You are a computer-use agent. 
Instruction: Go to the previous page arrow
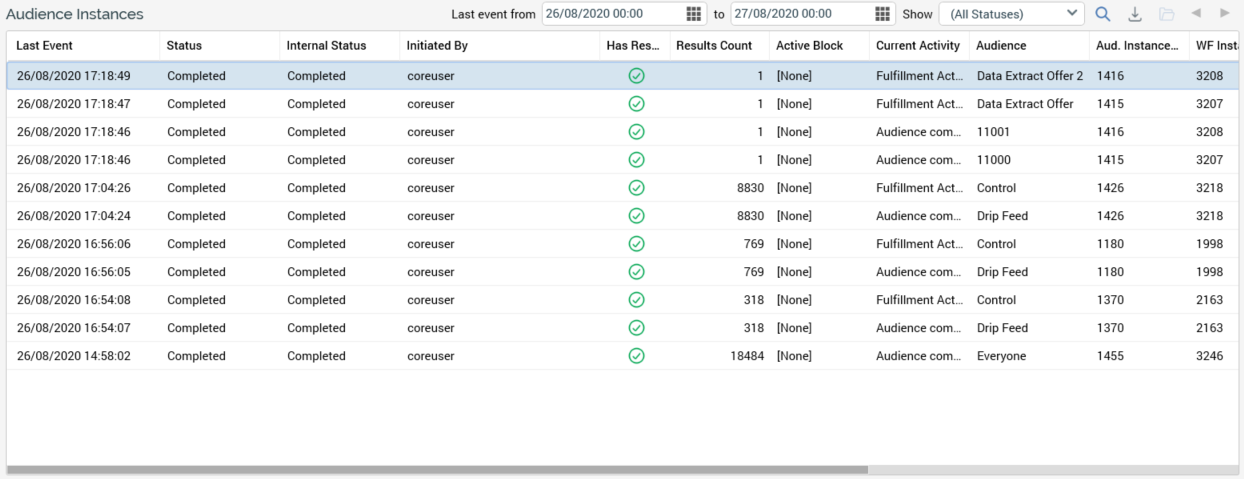coord(1196,14)
